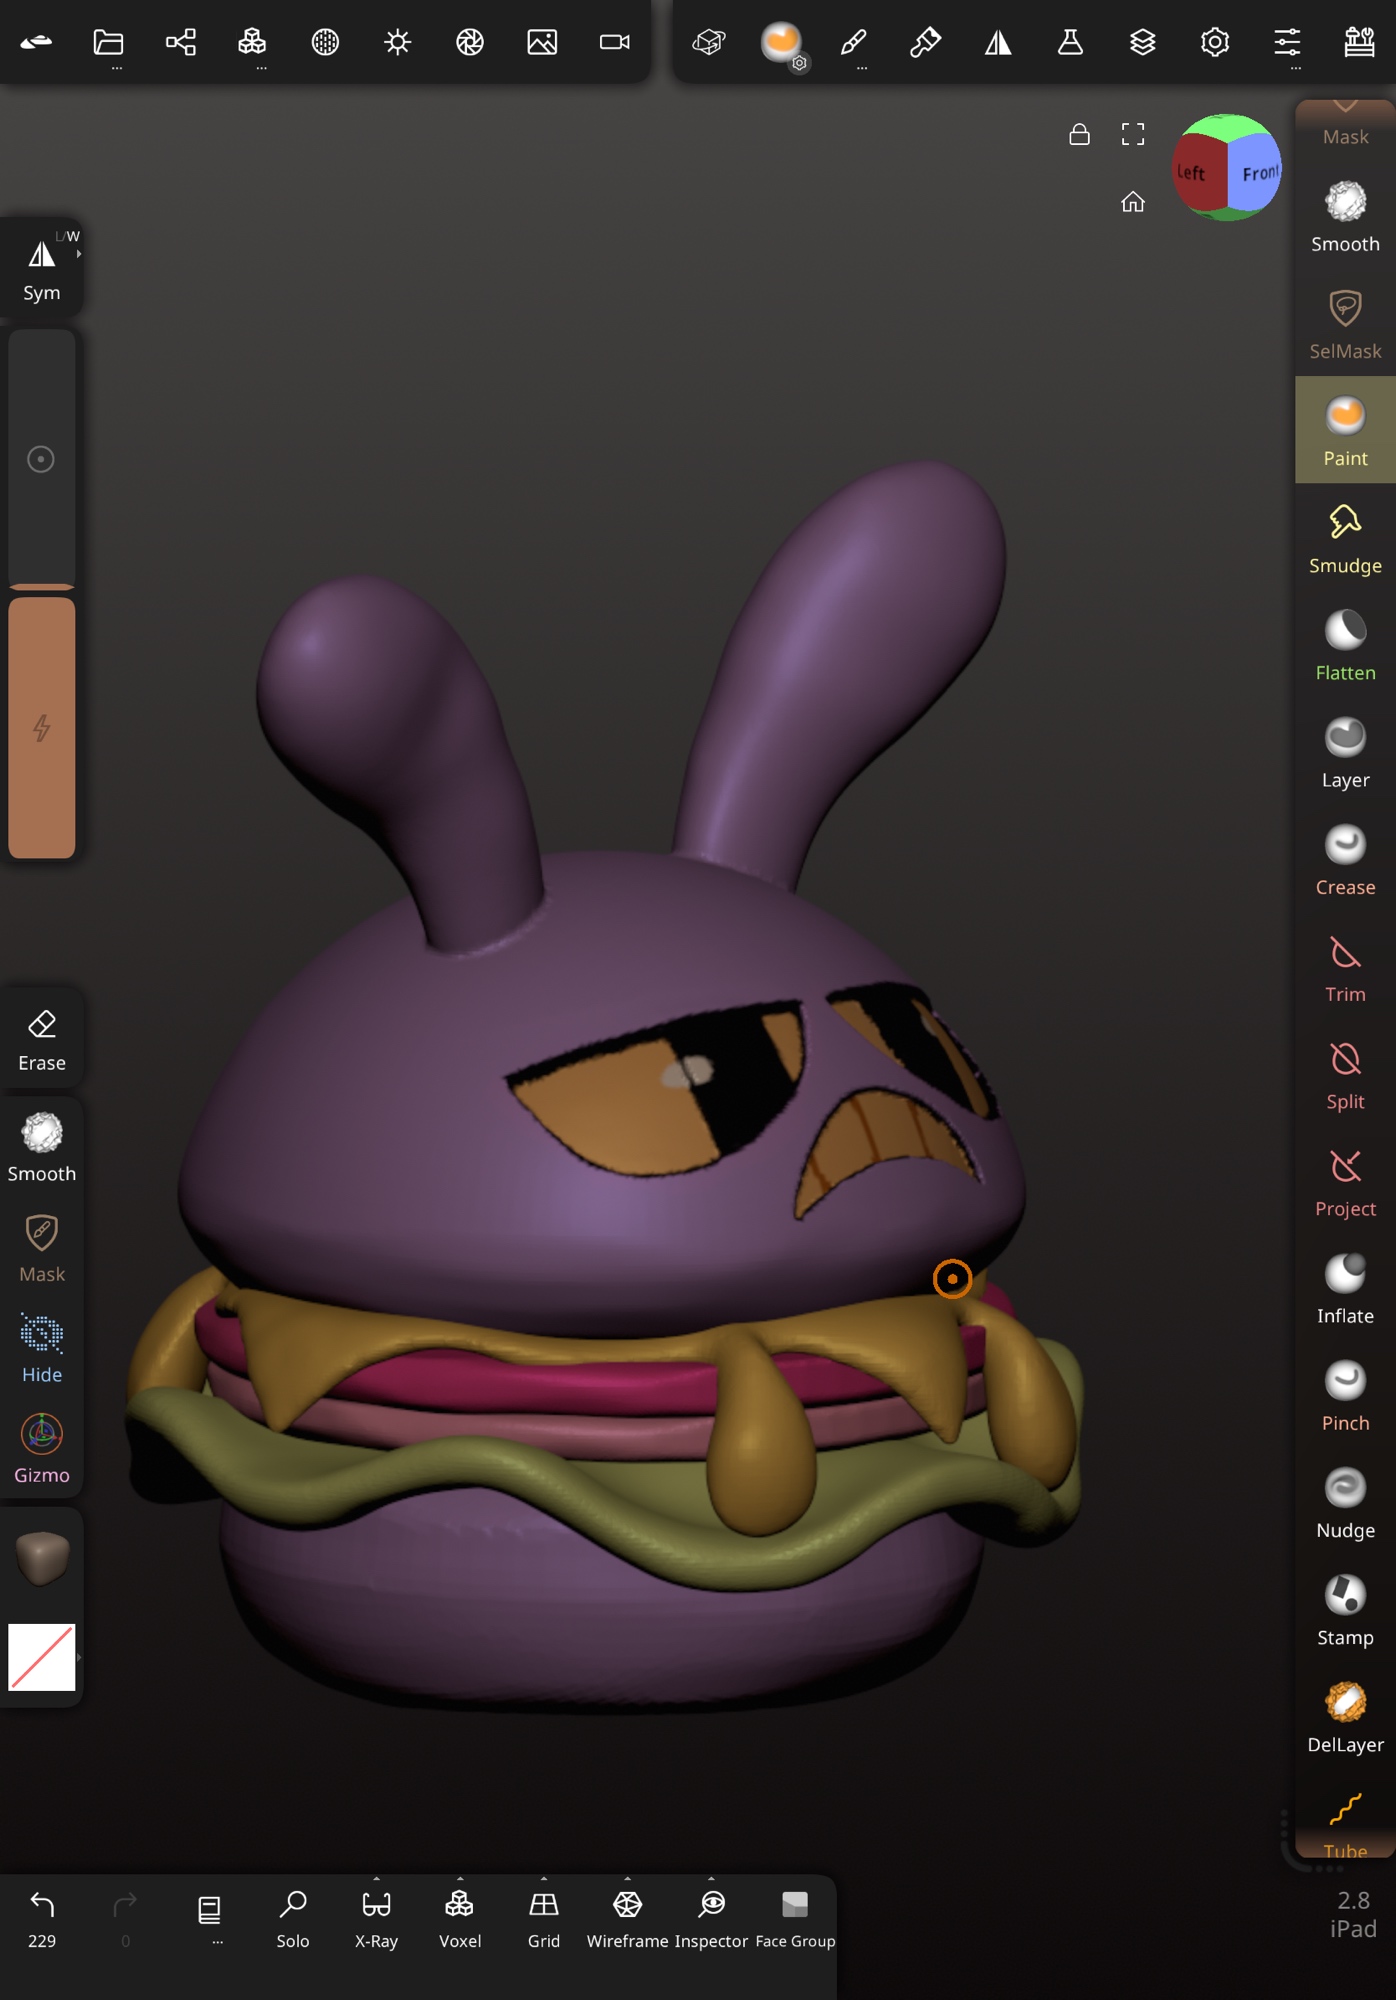1396x2000 pixels.
Task: Select the Stamp brush tool
Action: point(1344,1610)
